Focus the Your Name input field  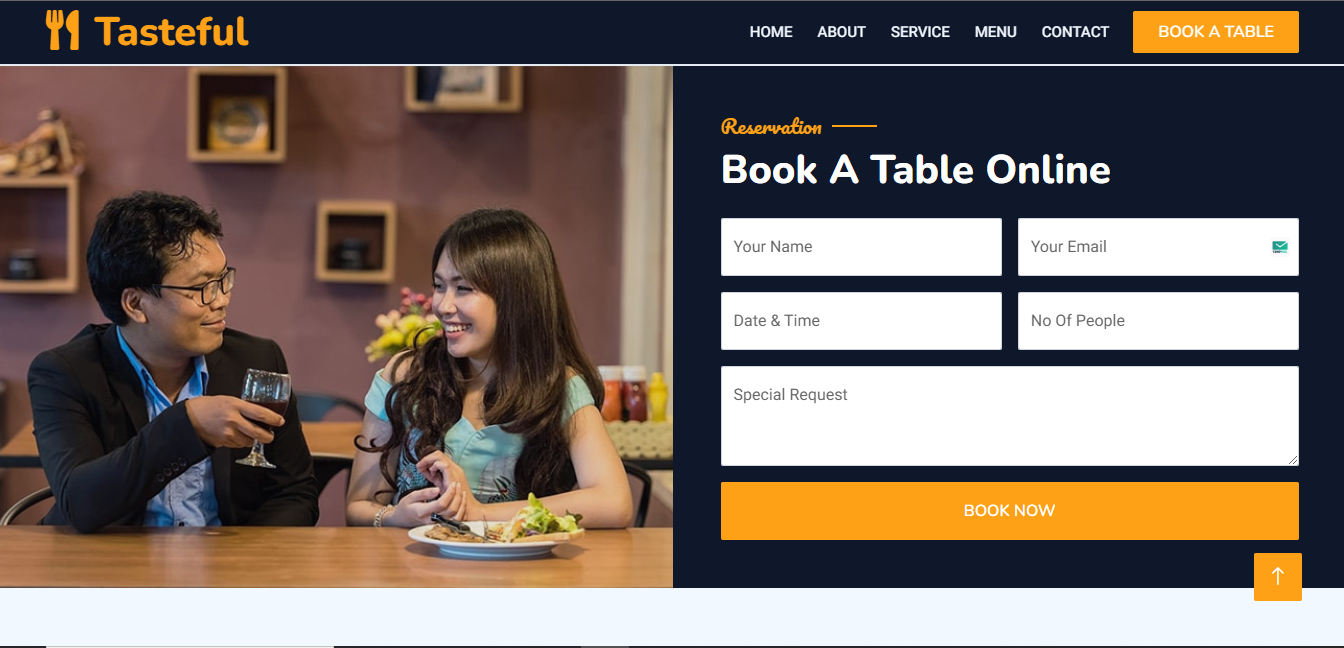click(861, 247)
